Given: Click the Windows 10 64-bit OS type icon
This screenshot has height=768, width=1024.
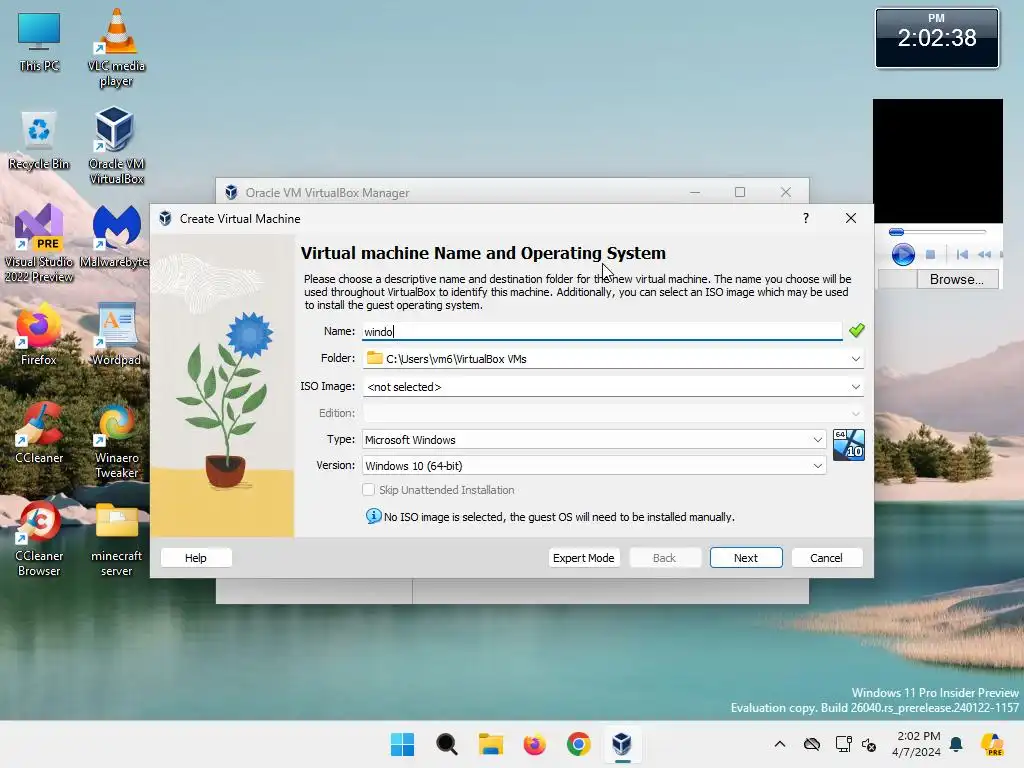Looking at the screenshot, I should pyautogui.click(x=848, y=445).
